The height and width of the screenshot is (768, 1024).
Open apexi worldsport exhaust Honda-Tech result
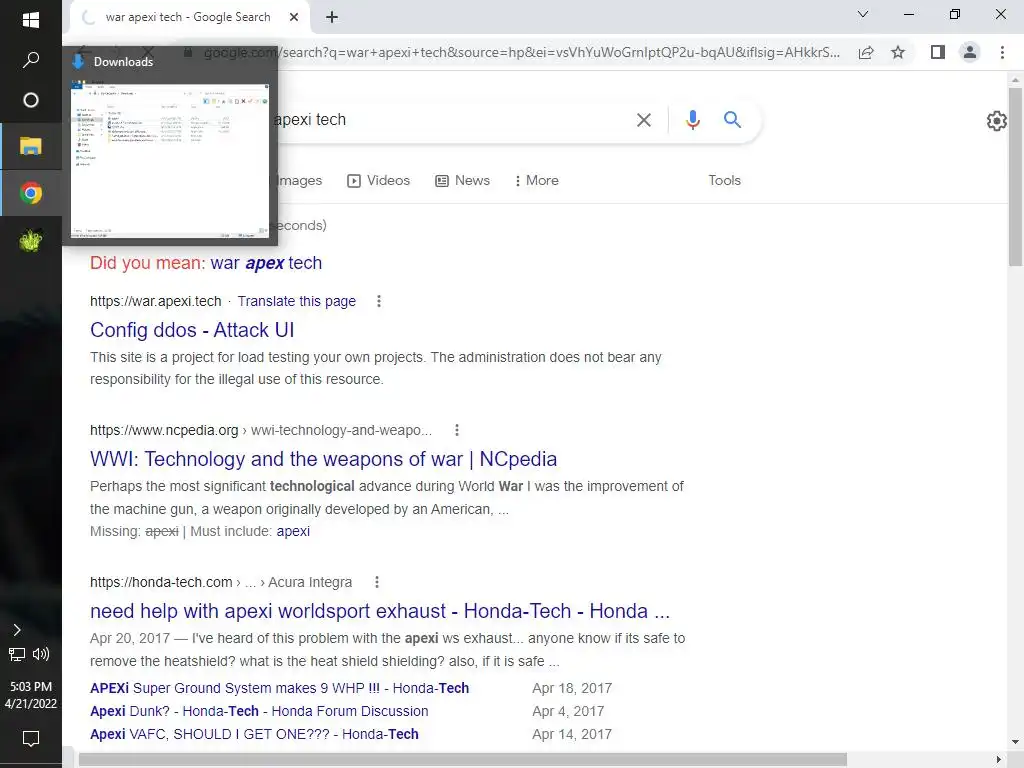380,611
